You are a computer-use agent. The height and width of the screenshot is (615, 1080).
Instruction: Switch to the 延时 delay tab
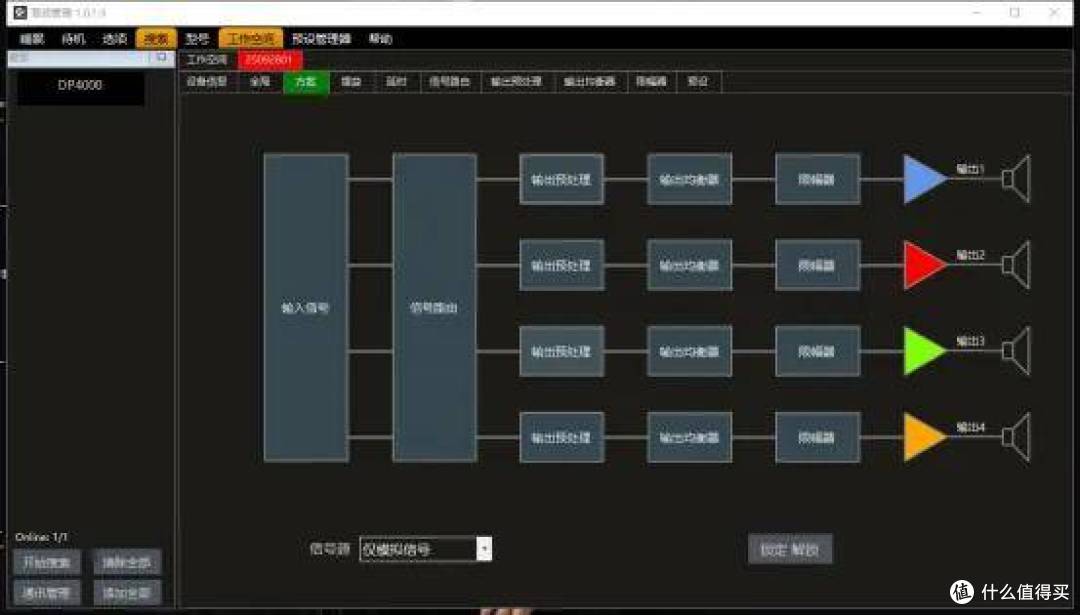point(396,82)
